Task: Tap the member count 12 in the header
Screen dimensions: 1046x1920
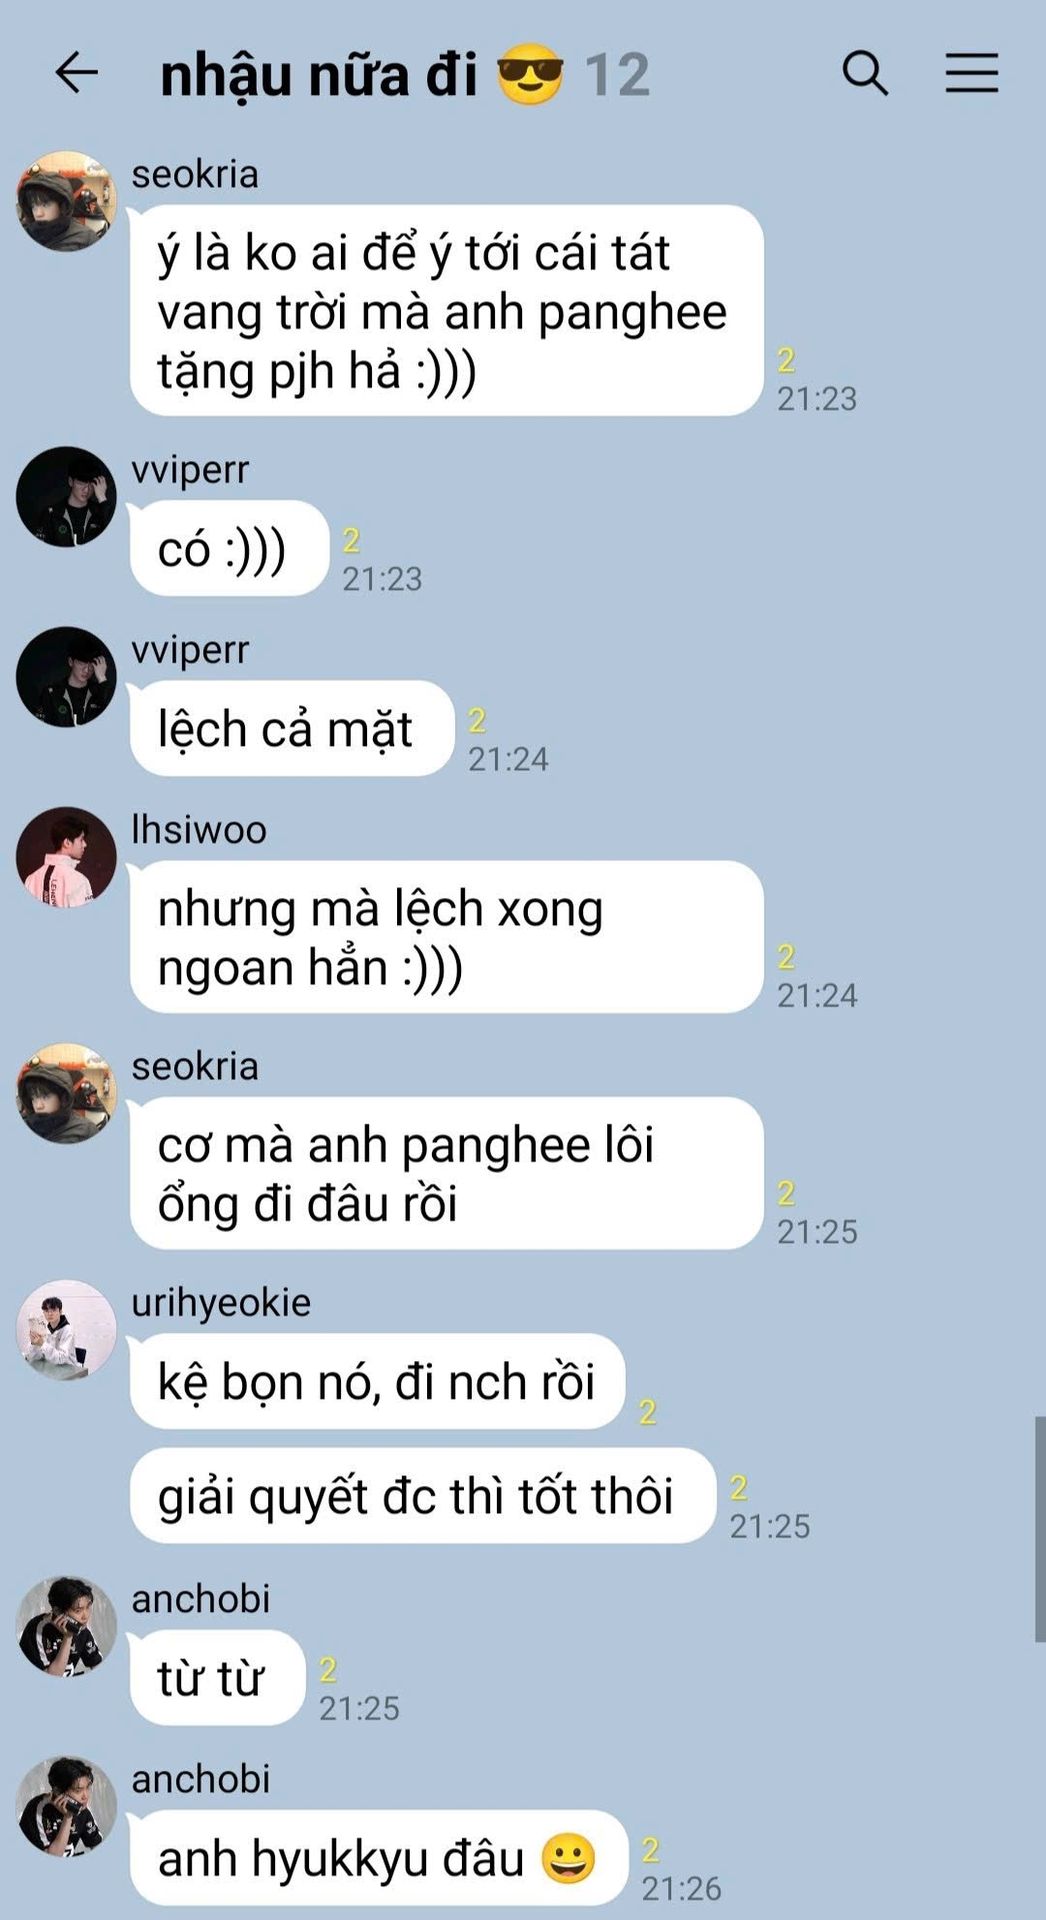Action: coord(617,75)
